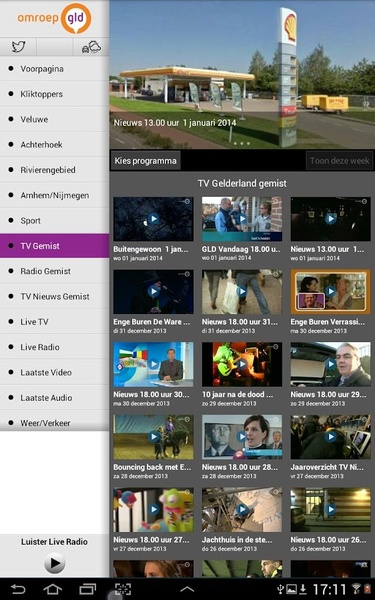Screen dimensions: 375x600
Task: Select Arnhem/Nijmegen region
Action: [54, 195]
